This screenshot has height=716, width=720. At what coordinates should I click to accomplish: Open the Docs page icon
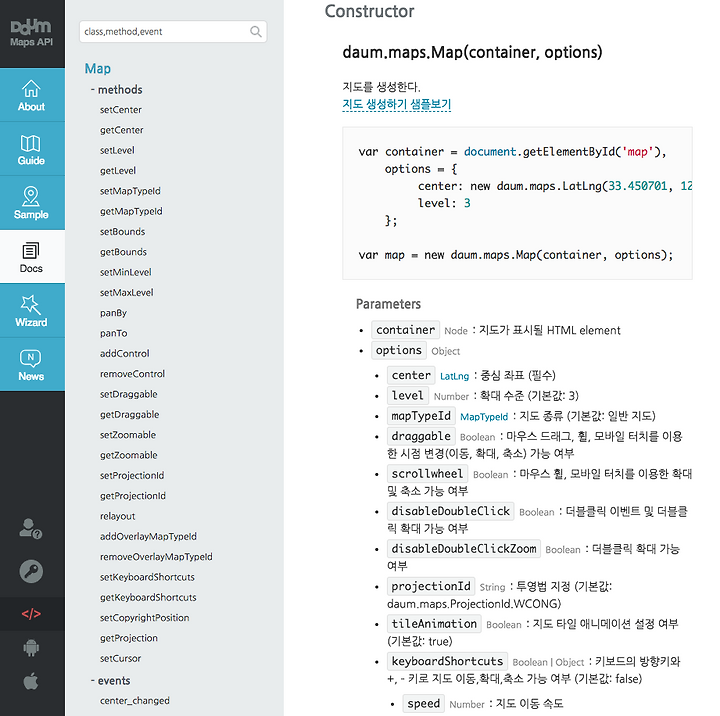[31, 251]
